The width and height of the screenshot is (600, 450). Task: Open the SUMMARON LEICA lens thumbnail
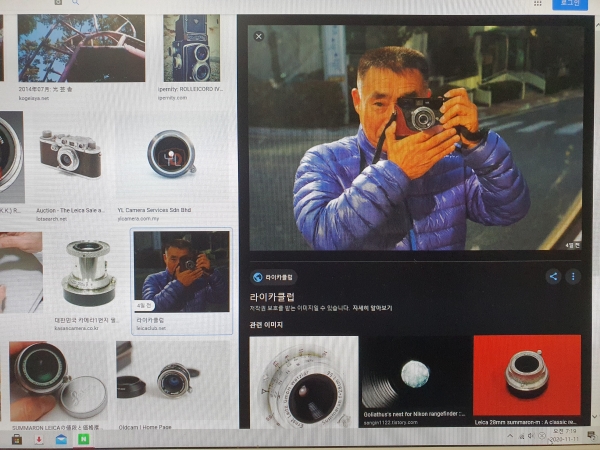coord(58,381)
